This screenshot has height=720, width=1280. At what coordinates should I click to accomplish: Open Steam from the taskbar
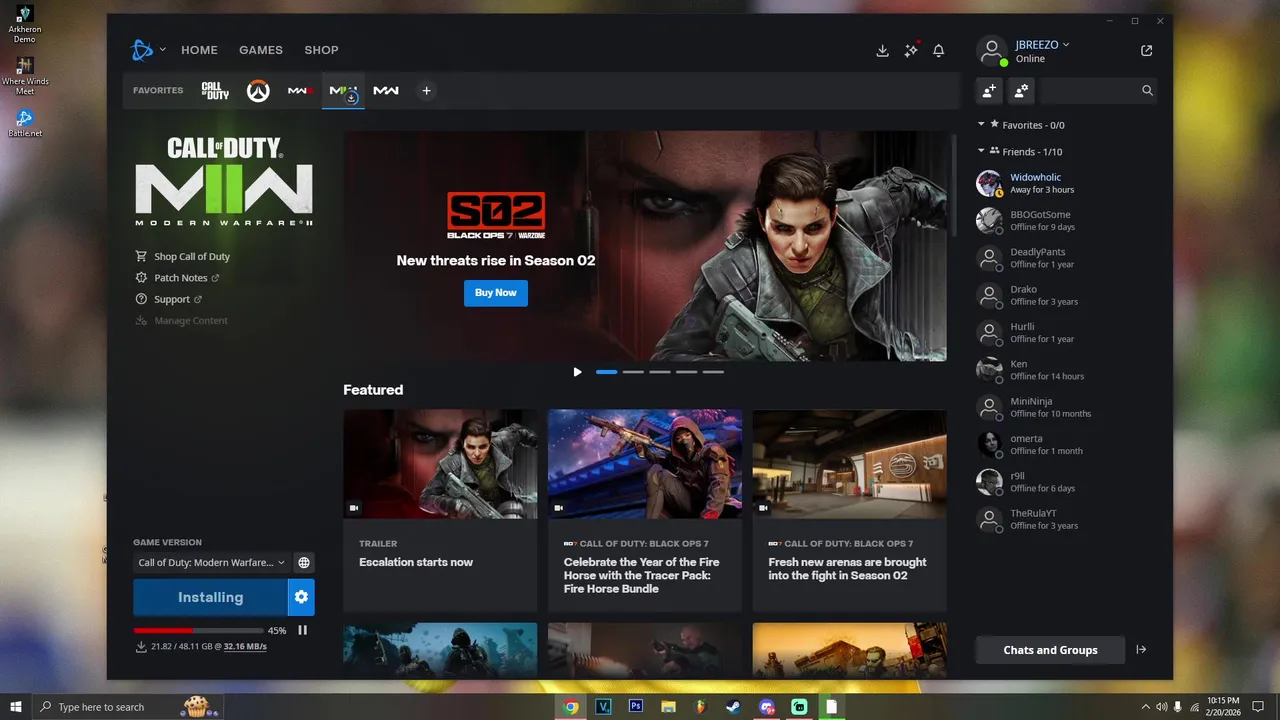(x=733, y=706)
